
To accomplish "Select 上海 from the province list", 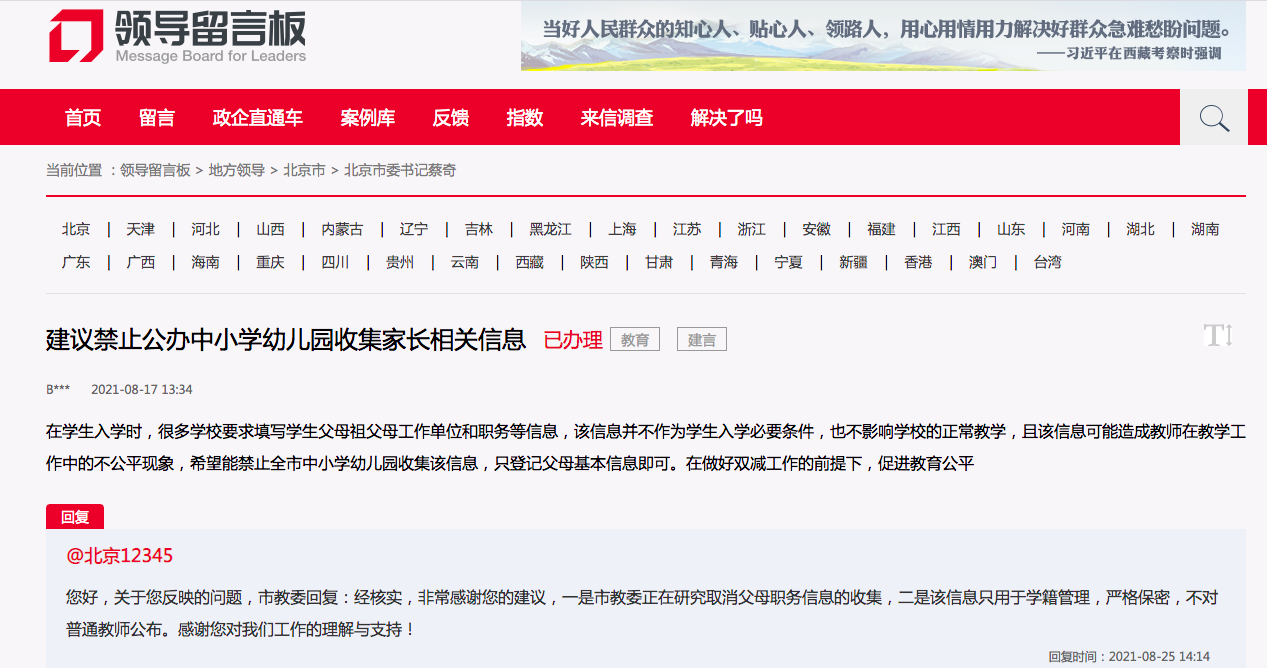I will click(622, 229).
